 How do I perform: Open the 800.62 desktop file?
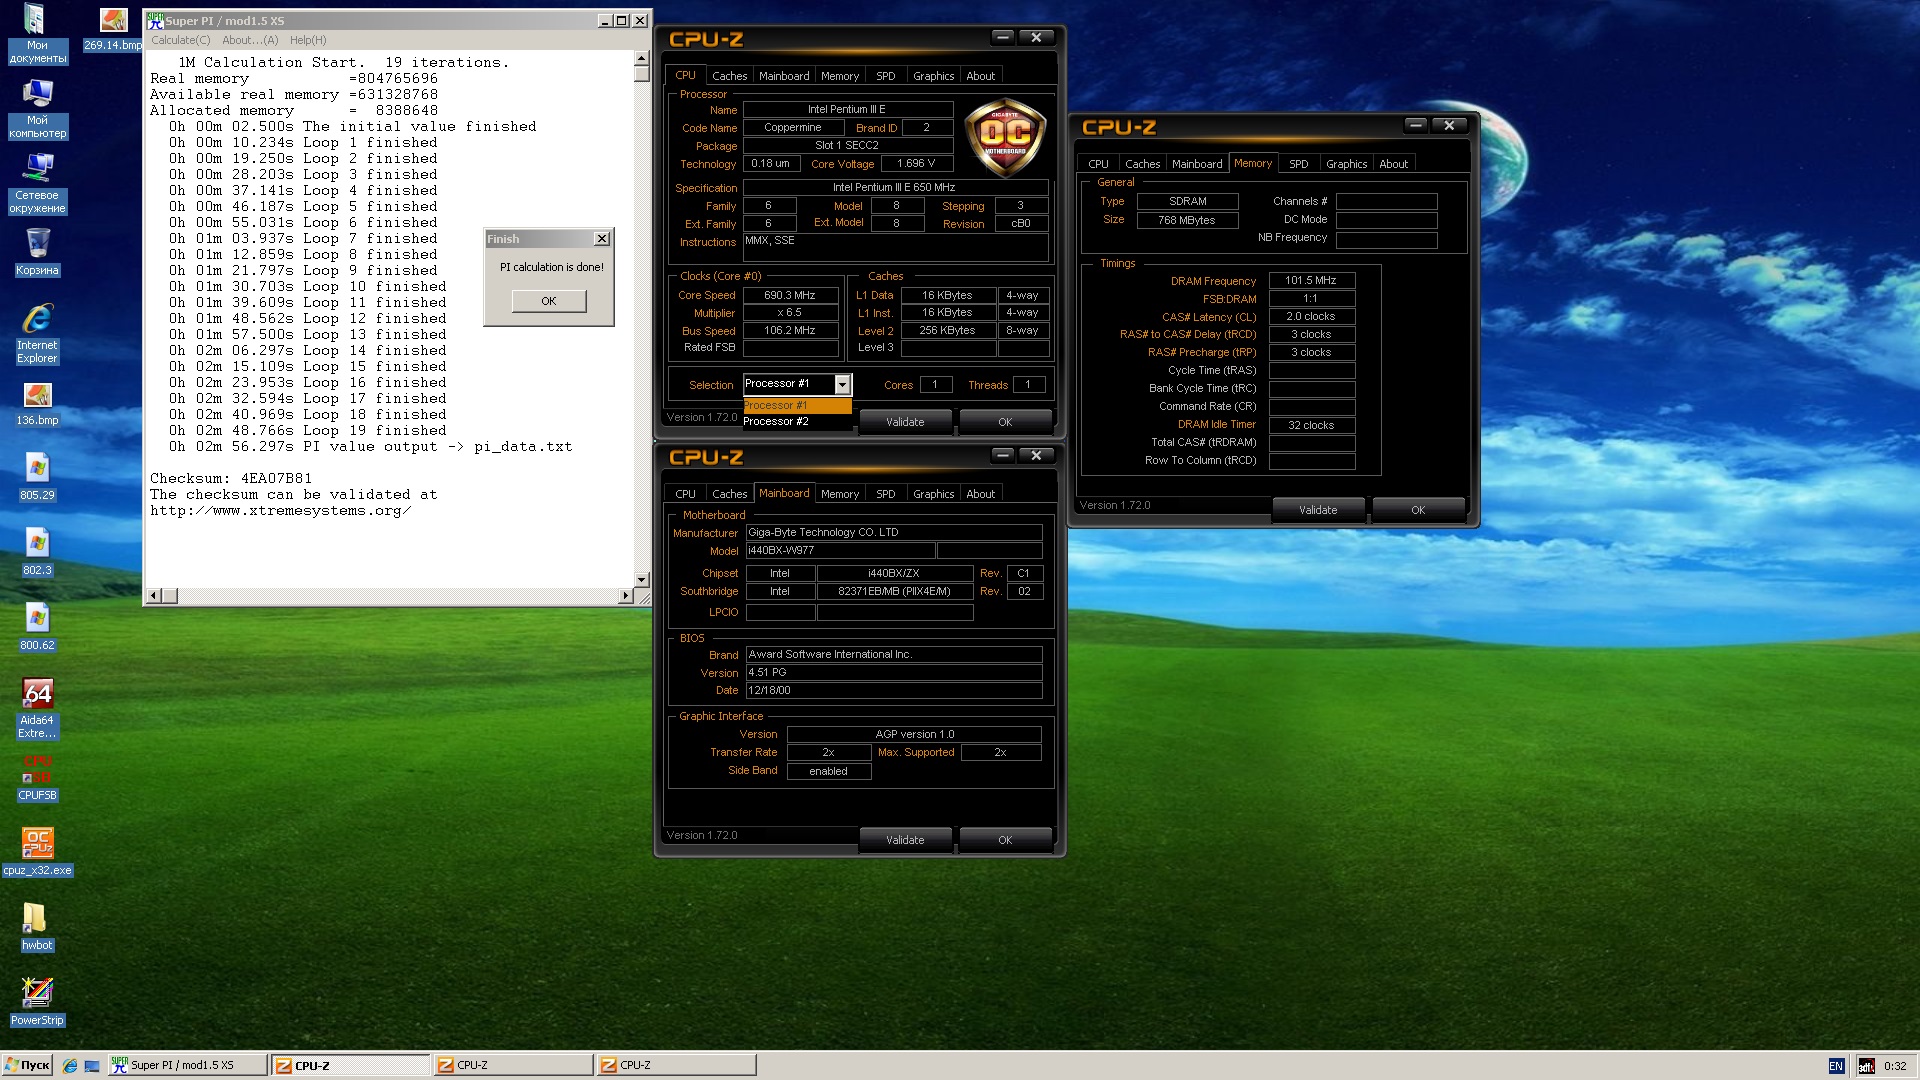coord(37,627)
